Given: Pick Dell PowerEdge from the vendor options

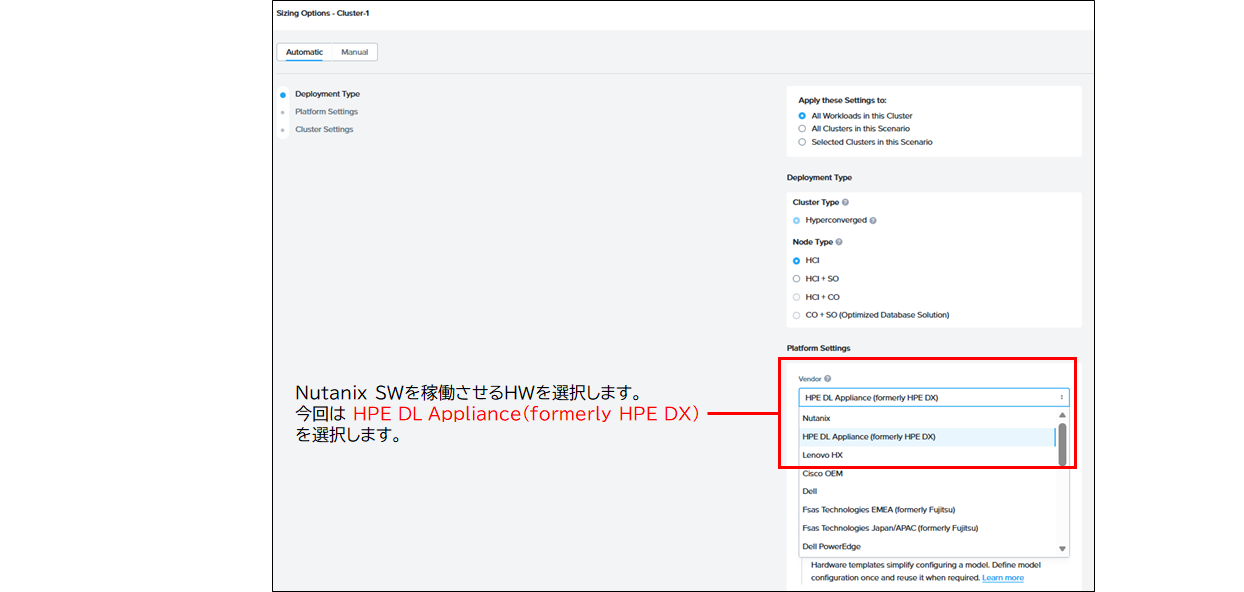Looking at the screenshot, I should [x=831, y=547].
